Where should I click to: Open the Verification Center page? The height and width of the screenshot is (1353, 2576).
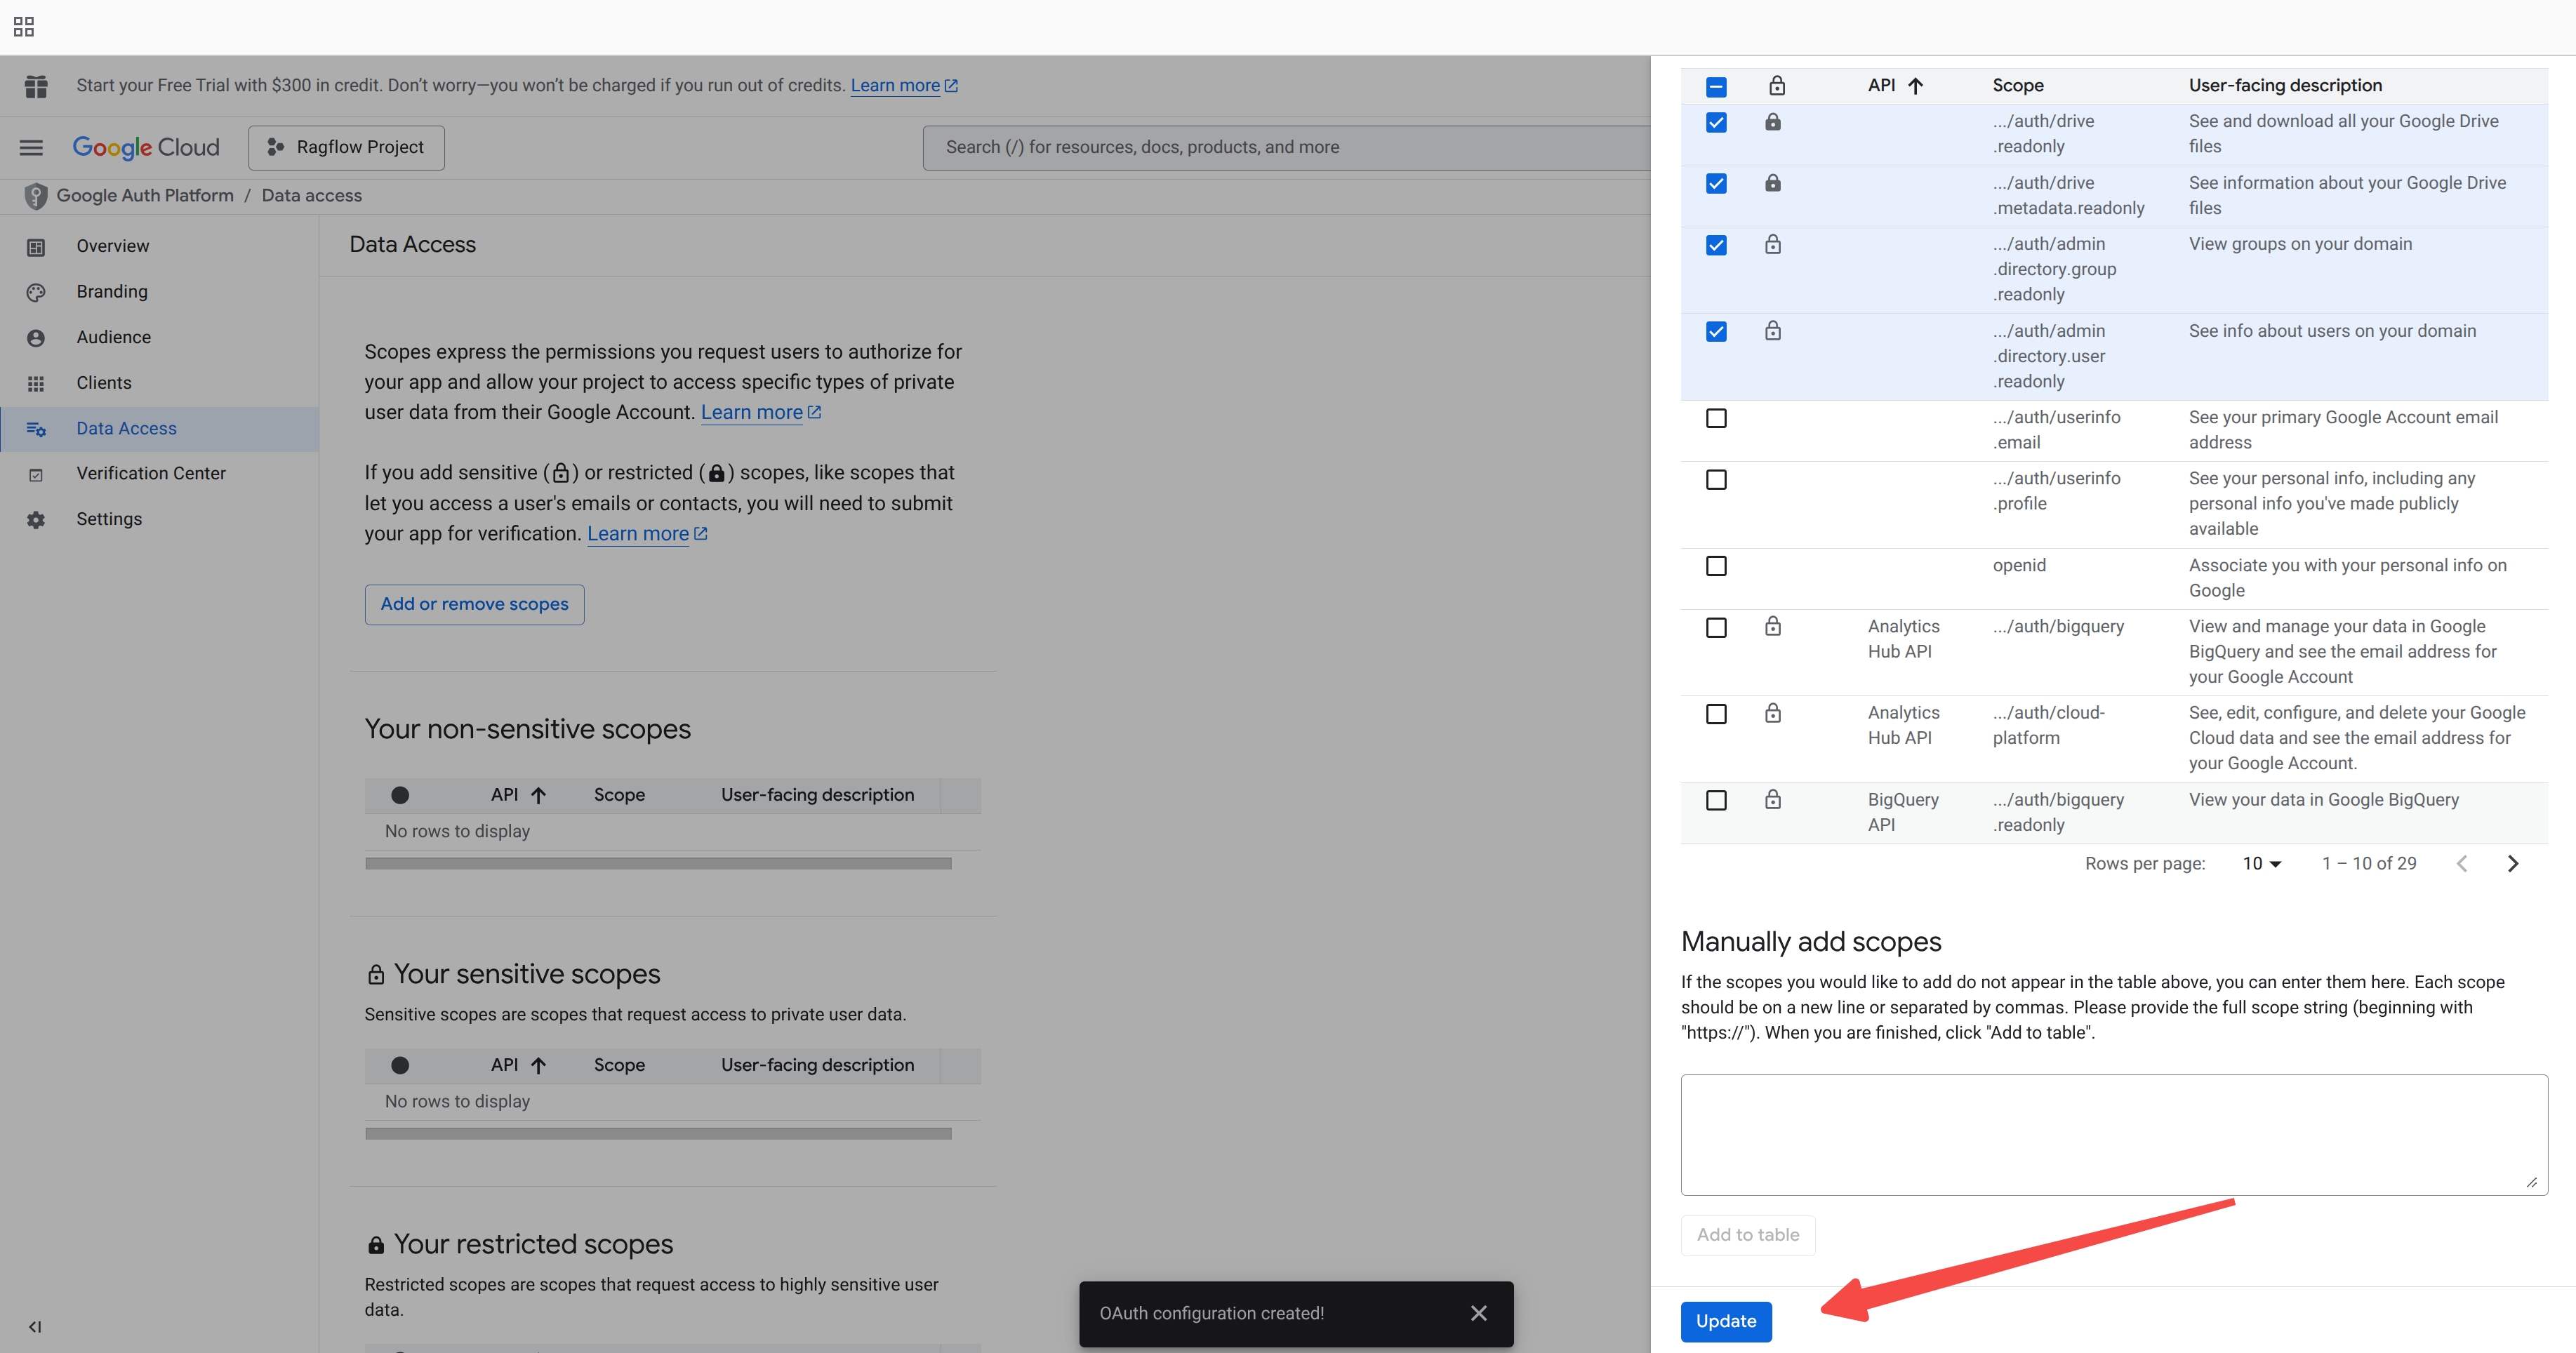coord(151,473)
